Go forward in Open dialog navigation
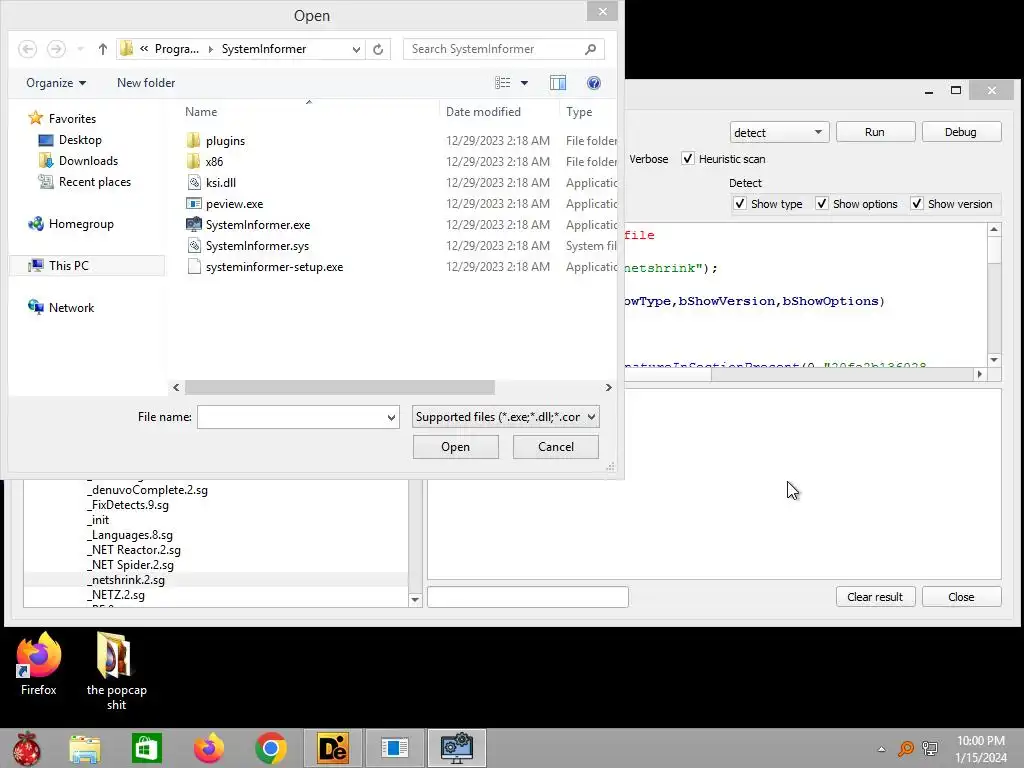The width and height of the screenshot is (1024, 768). tap(56, 49)
